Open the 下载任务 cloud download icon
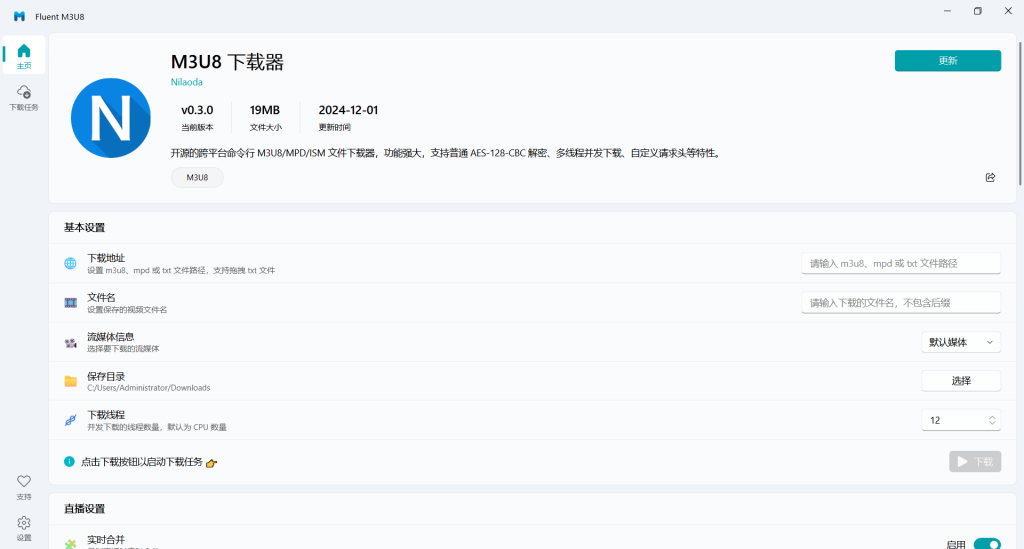The height and width of the screenshot is (549, 1024). [x=24, y=97]
